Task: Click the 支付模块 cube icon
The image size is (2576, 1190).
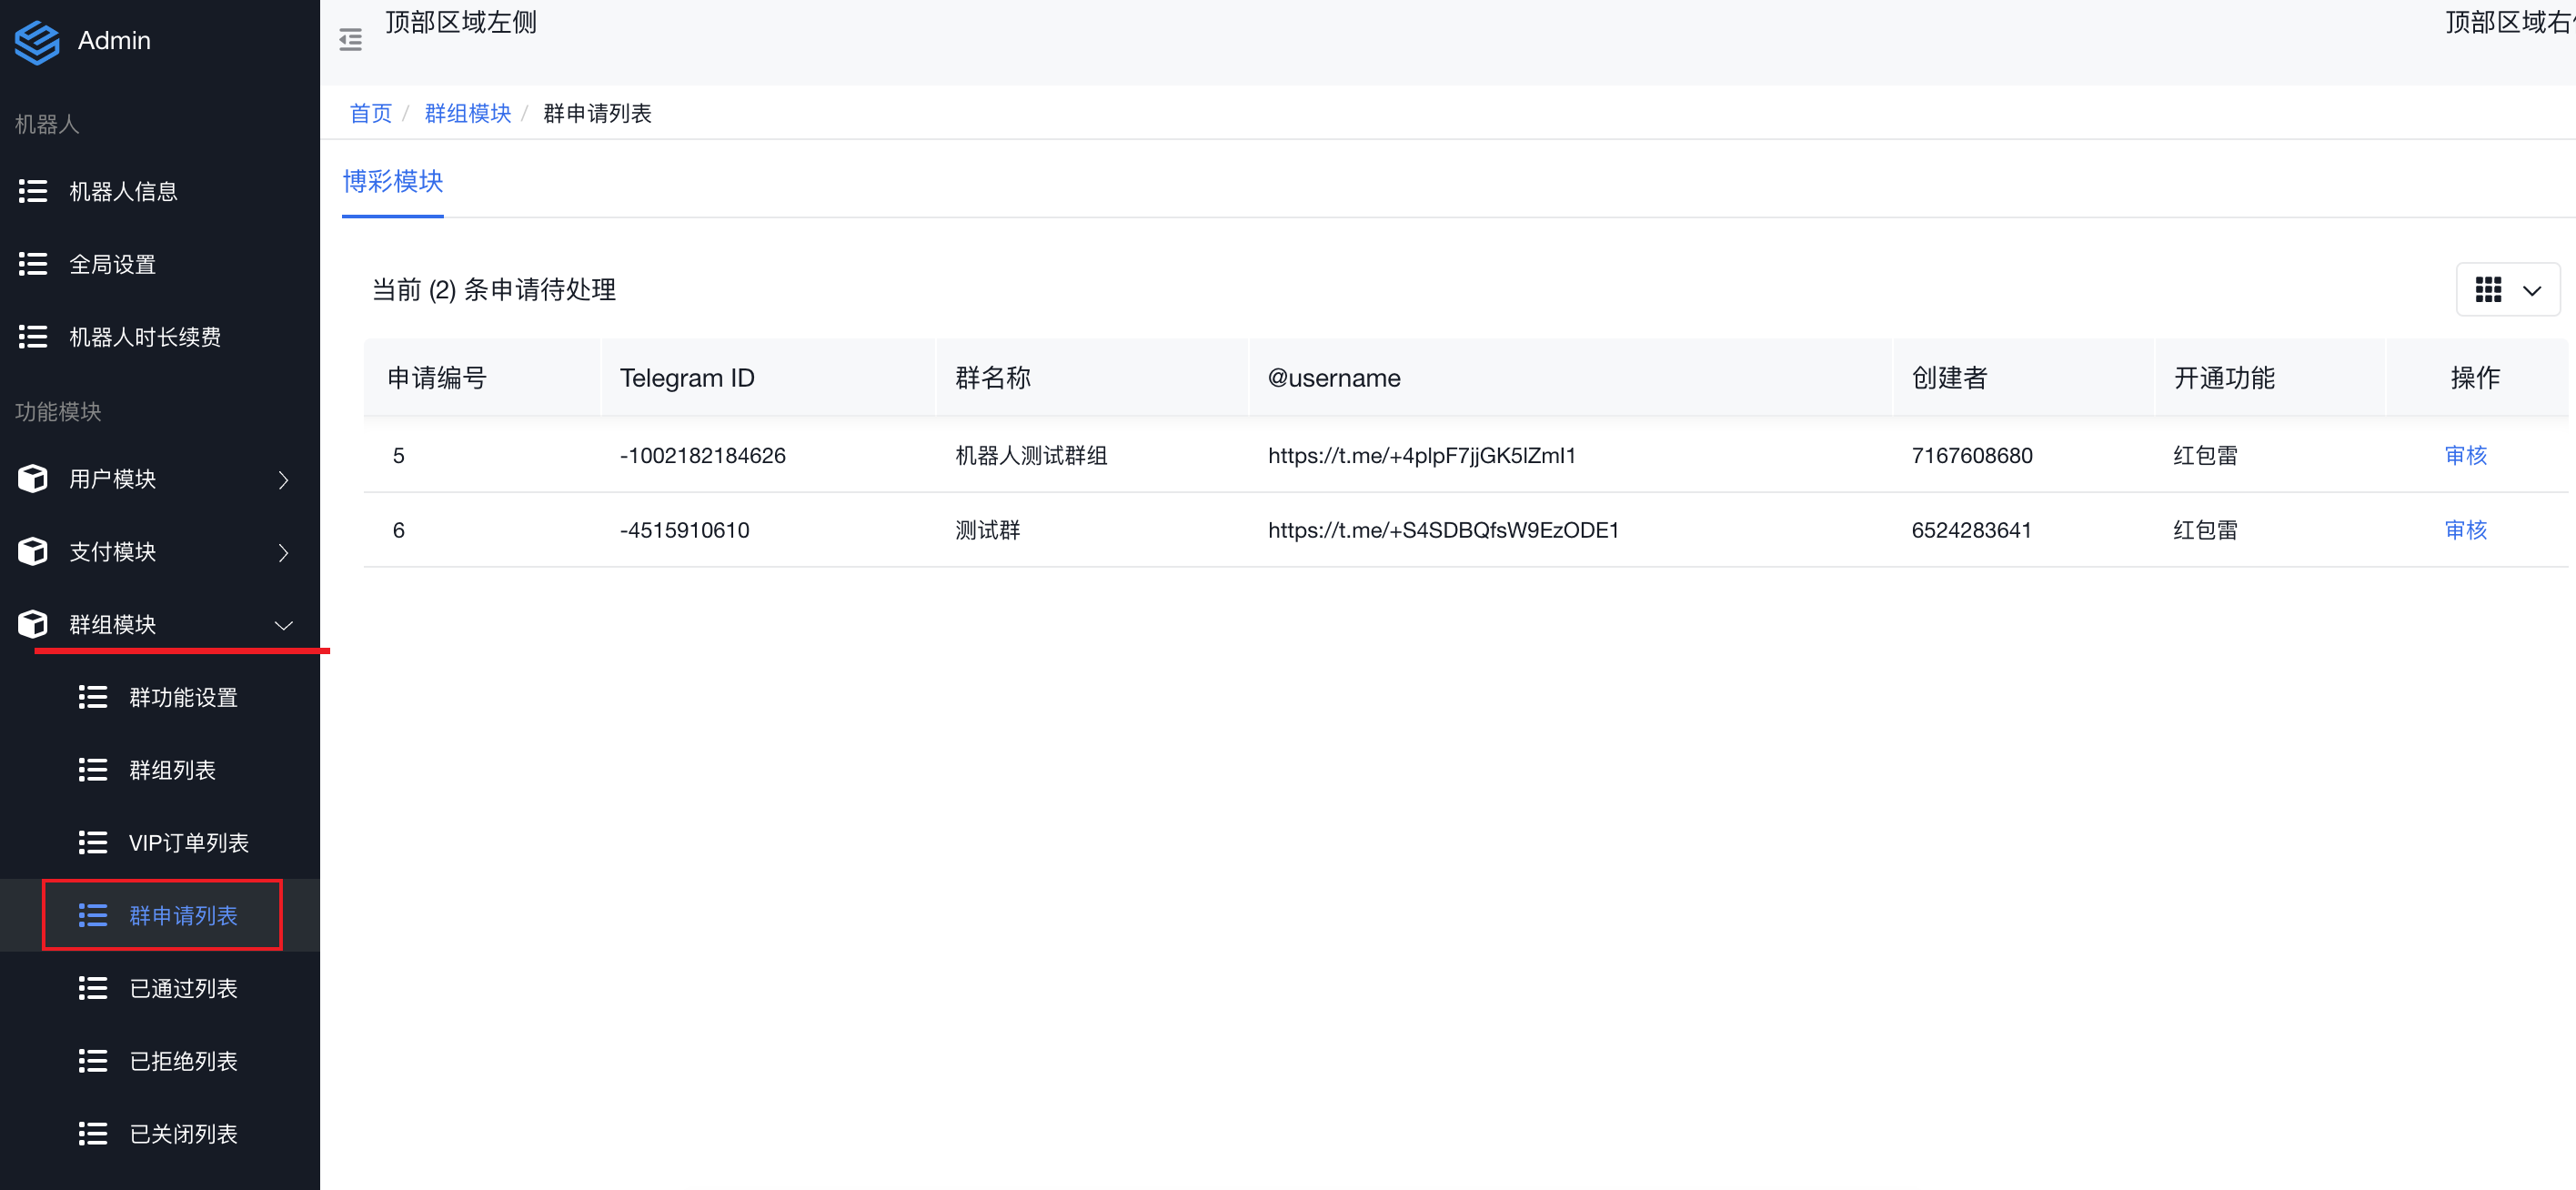Action: pos(33,552)
